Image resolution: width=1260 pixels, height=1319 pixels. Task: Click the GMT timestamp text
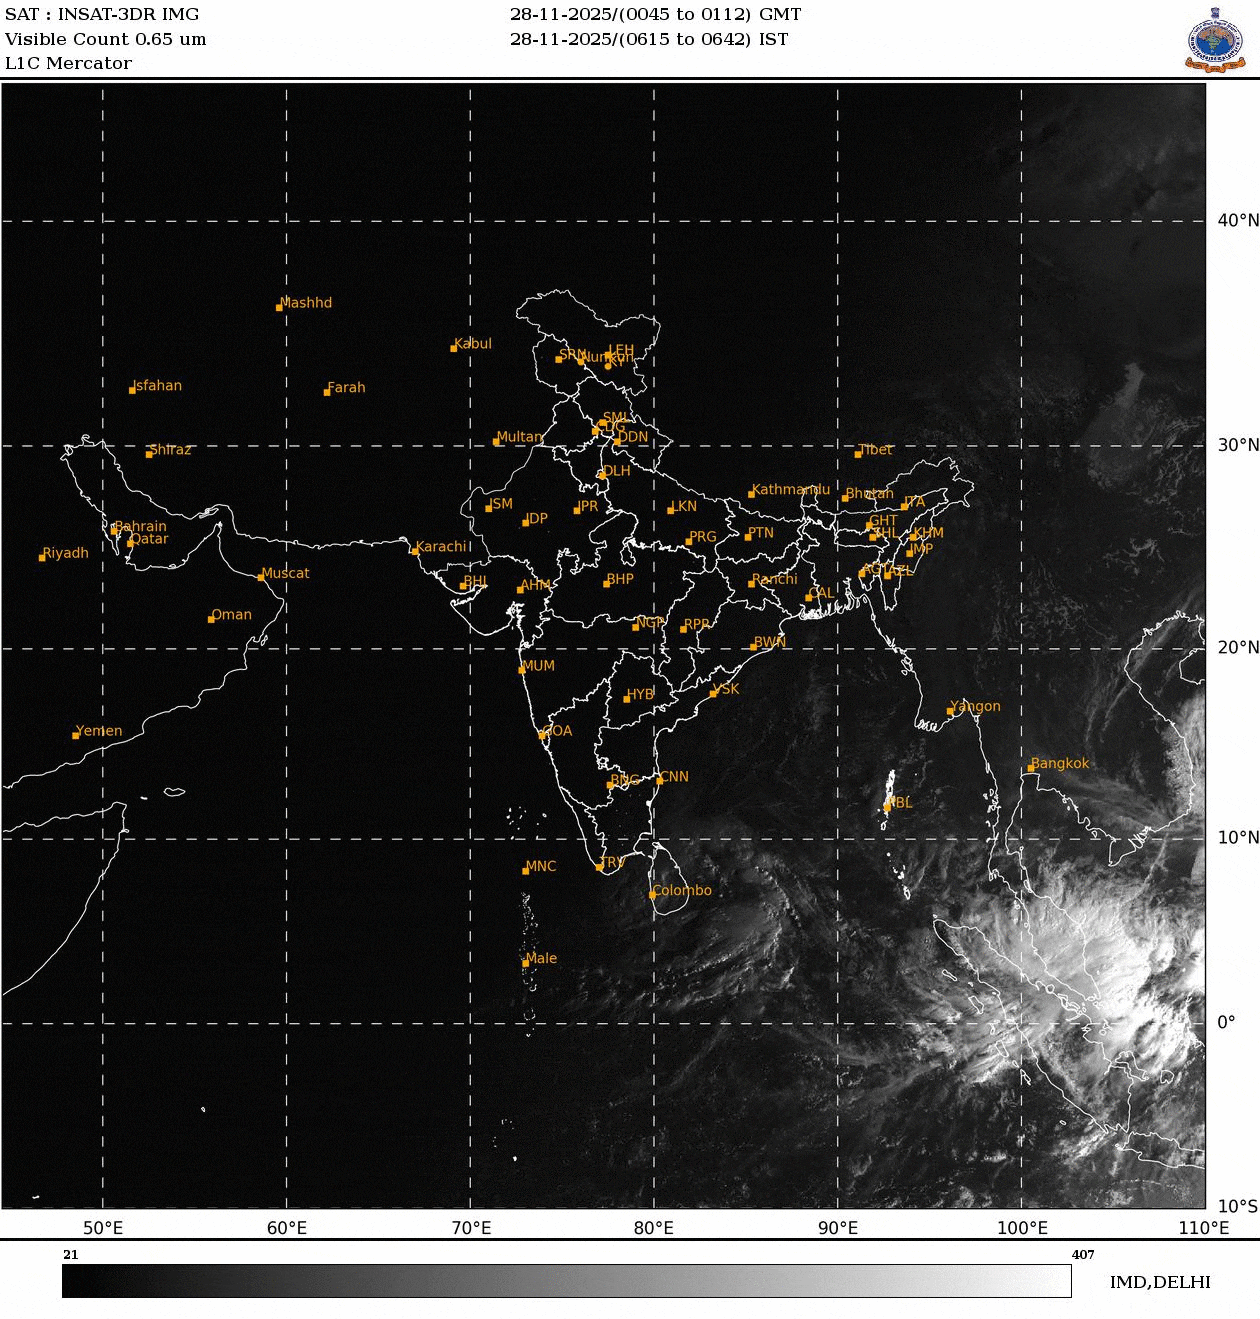click(x=655, y=14)
